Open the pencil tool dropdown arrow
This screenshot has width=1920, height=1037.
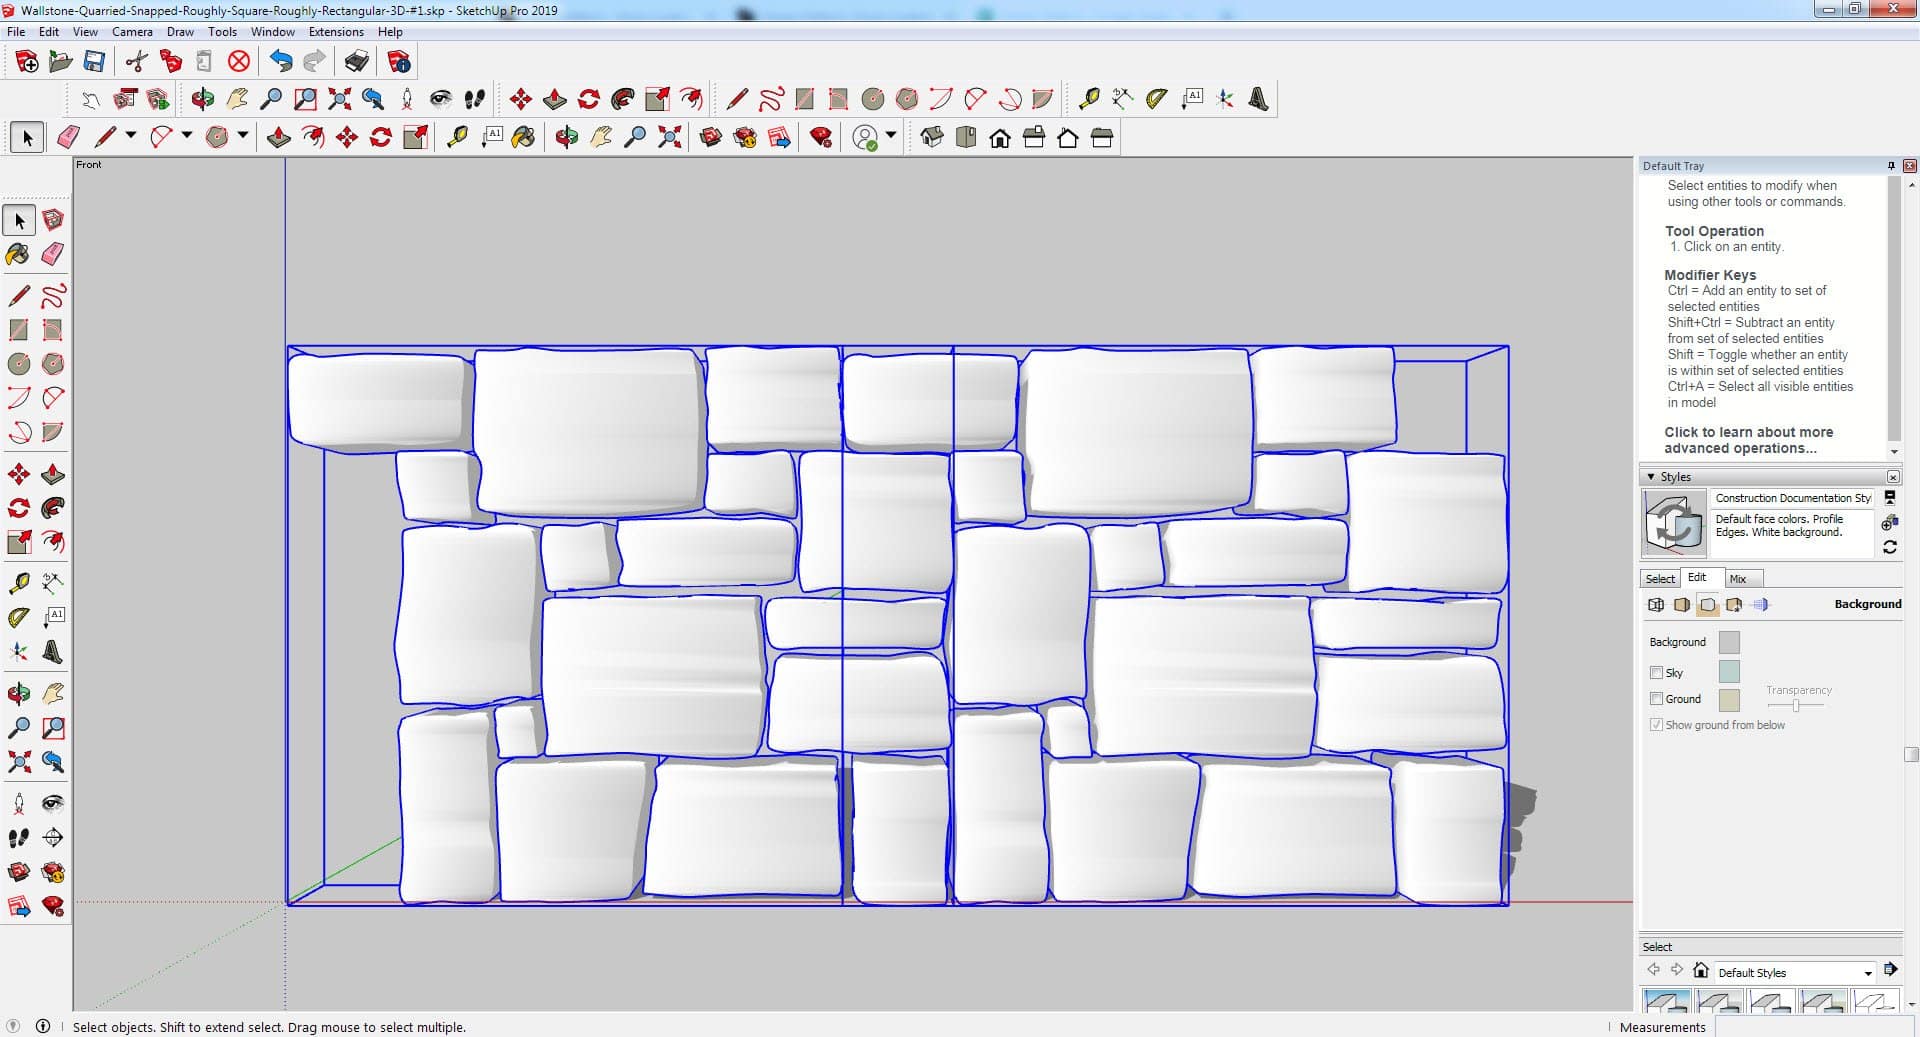click(x=130, y=135)
